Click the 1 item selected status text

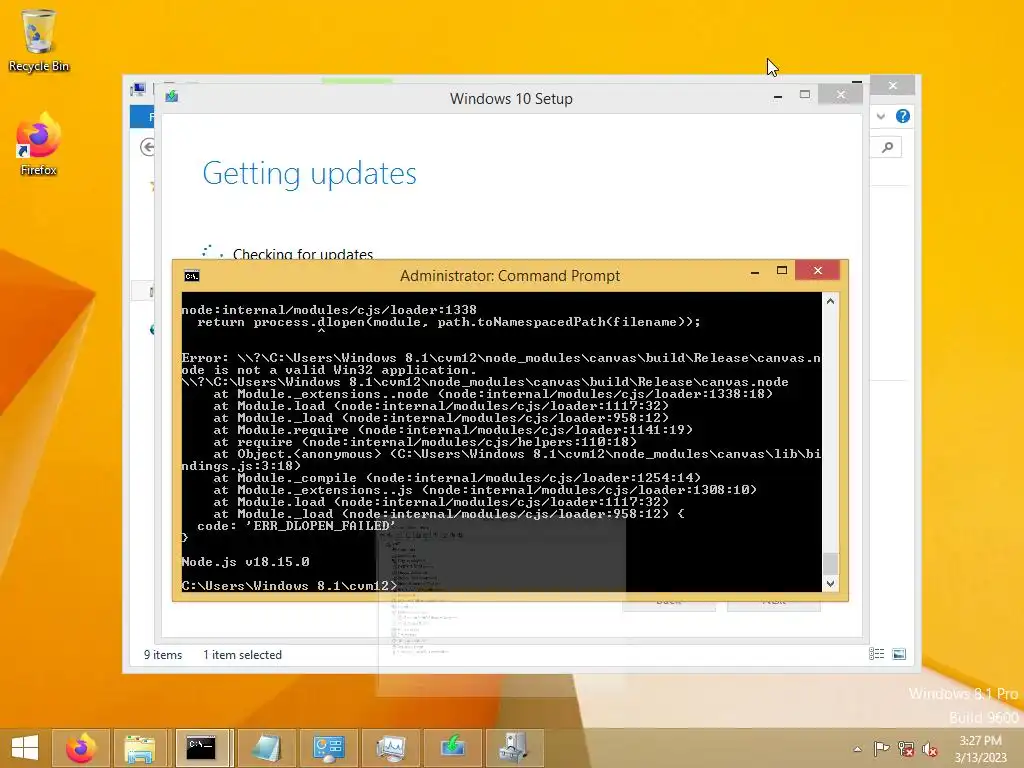click(242, 654)
